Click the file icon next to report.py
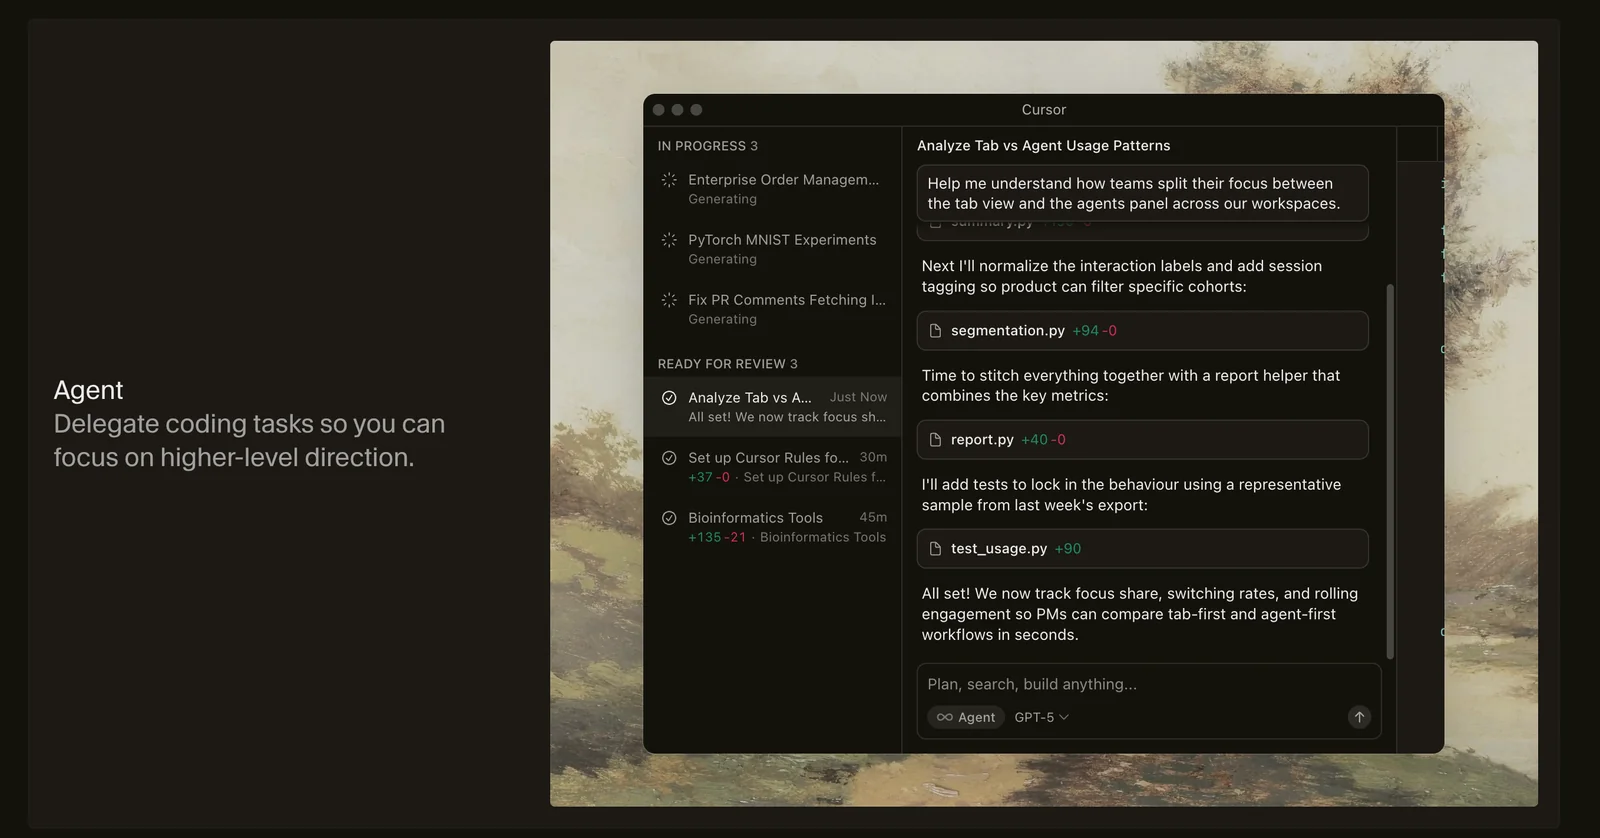This screenshot has width=1600, height=838. click(936, 440)
